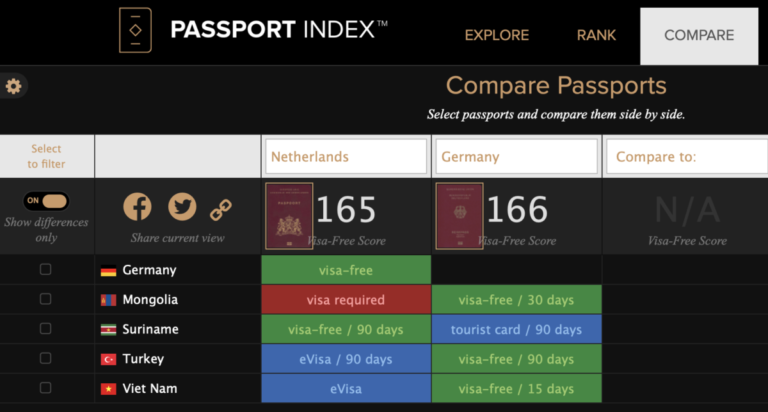Open the settings gear icon
Image resolution: width=768 pixels, height=412 pixels.
[13, 86]
